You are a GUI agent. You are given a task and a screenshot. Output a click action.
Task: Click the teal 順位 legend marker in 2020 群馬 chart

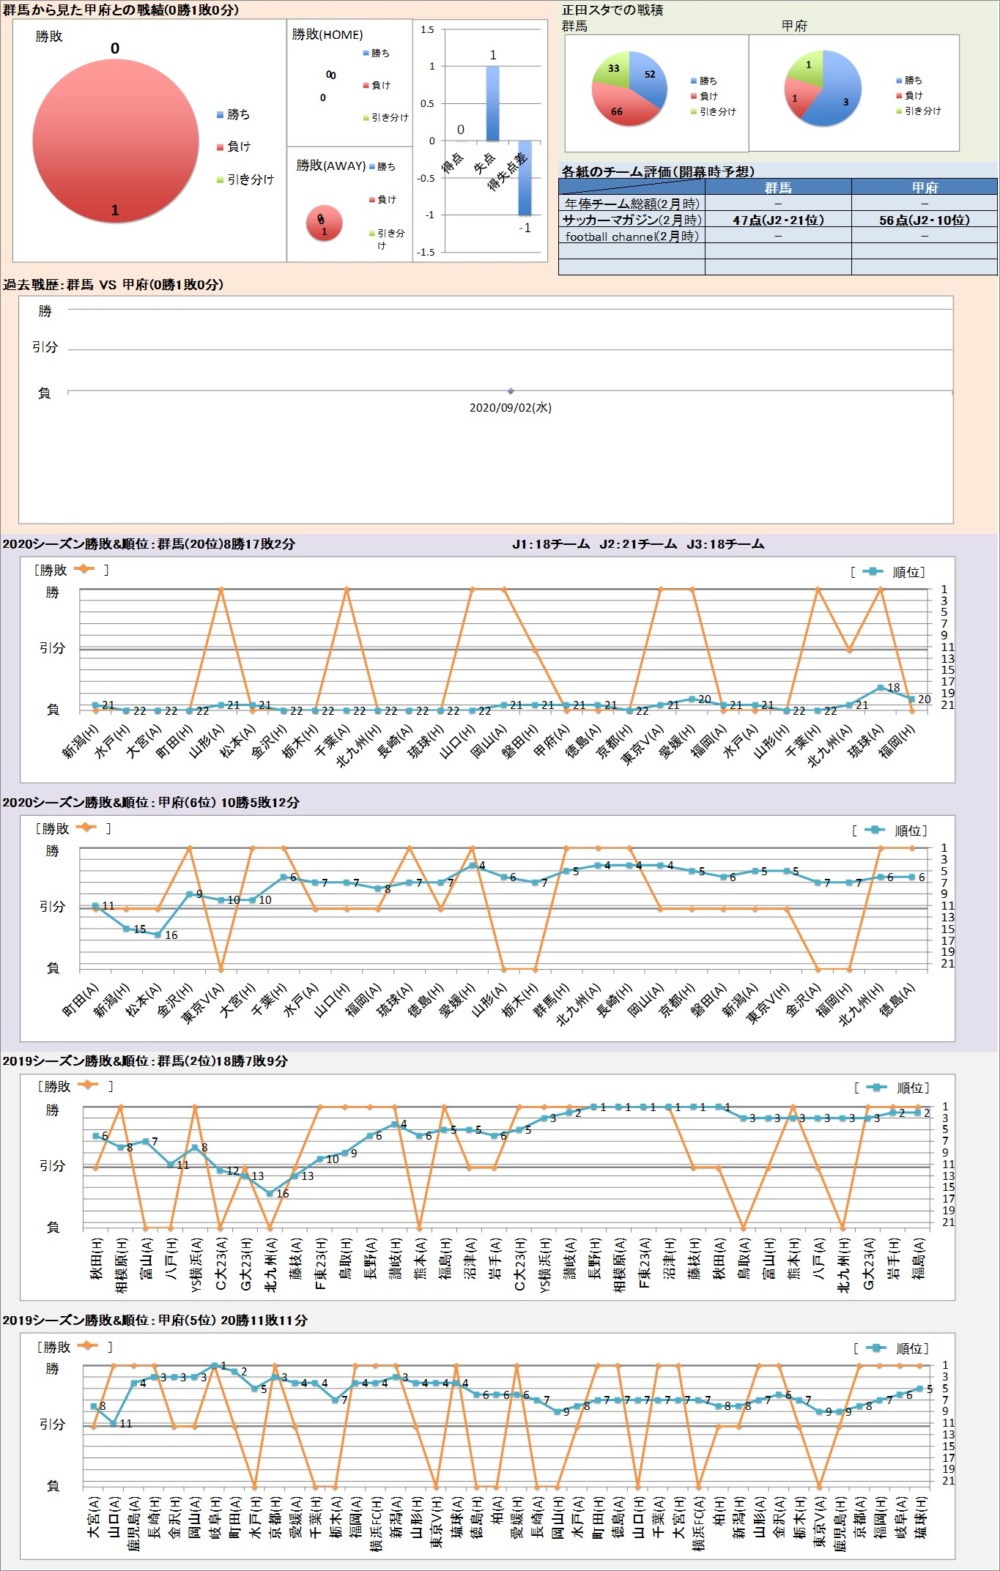tap(872, 571)
